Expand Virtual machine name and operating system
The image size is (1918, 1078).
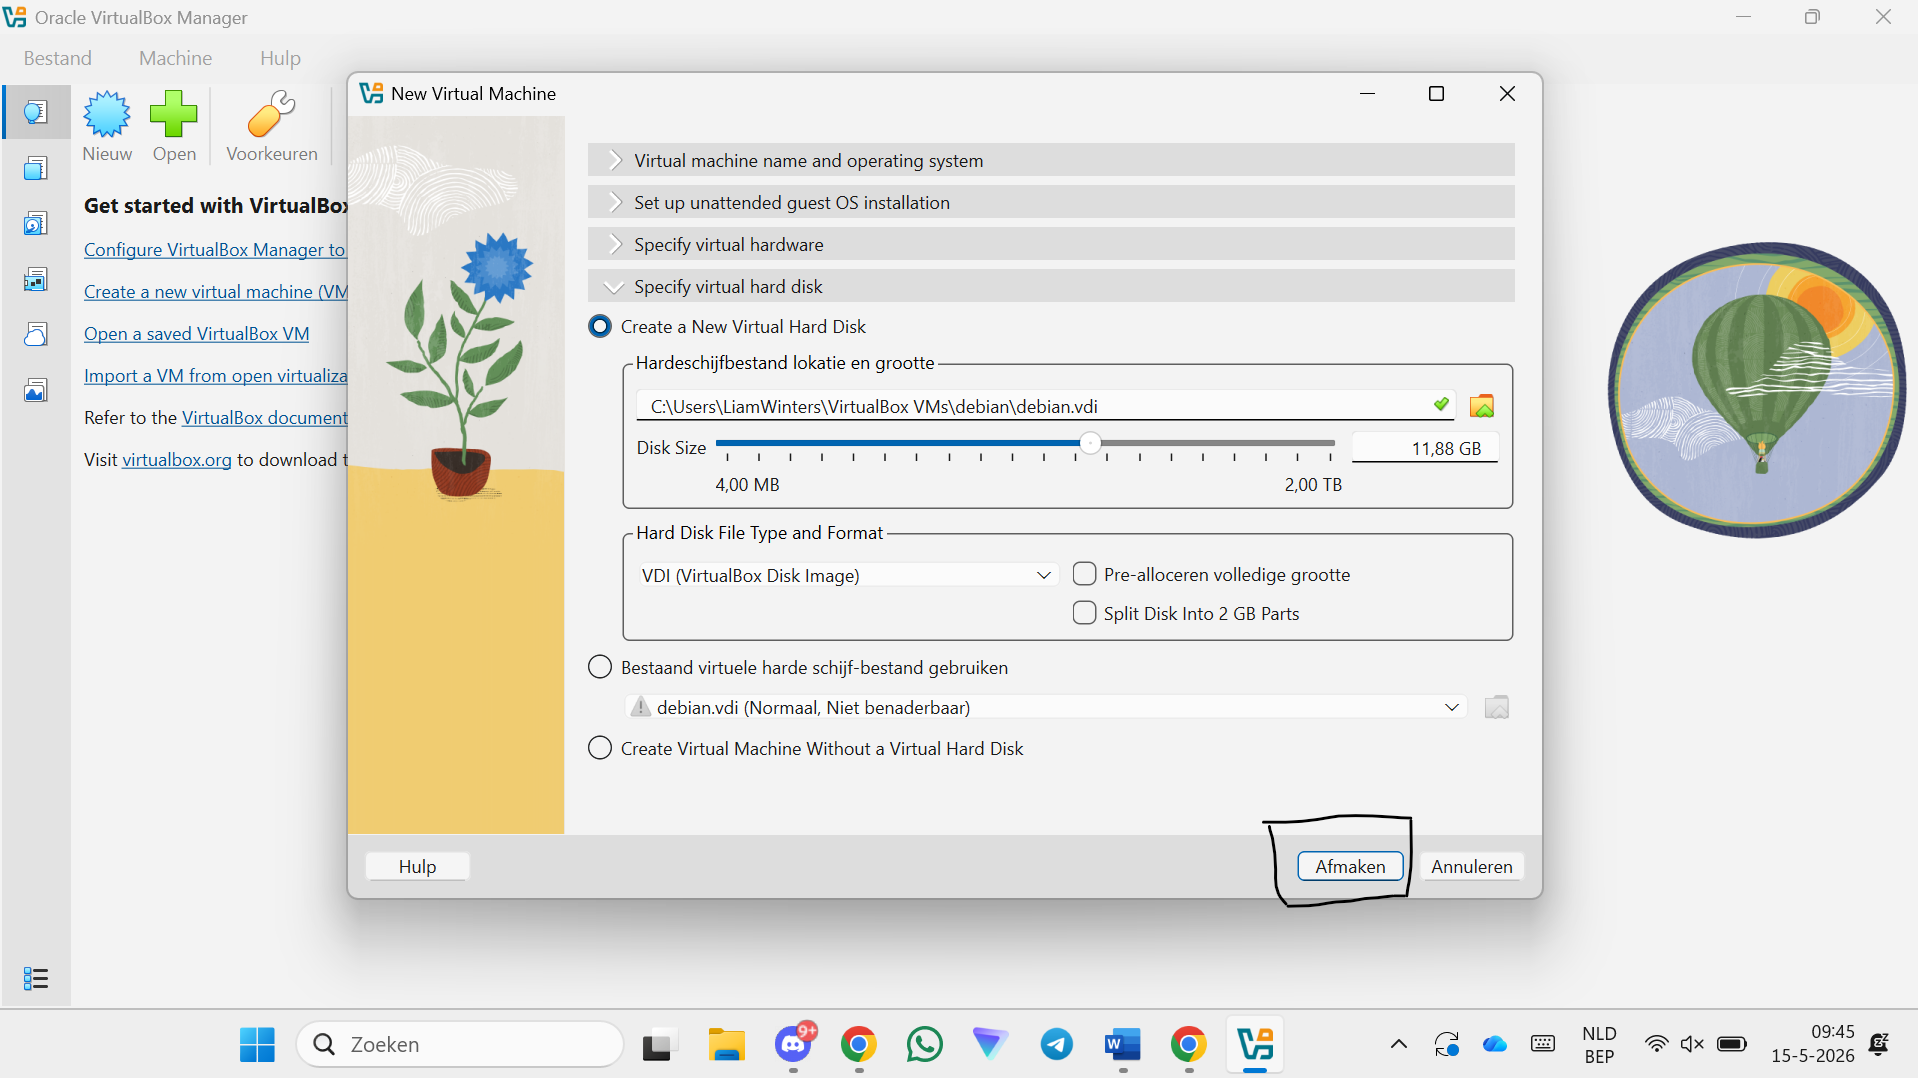pos(1051,160)
